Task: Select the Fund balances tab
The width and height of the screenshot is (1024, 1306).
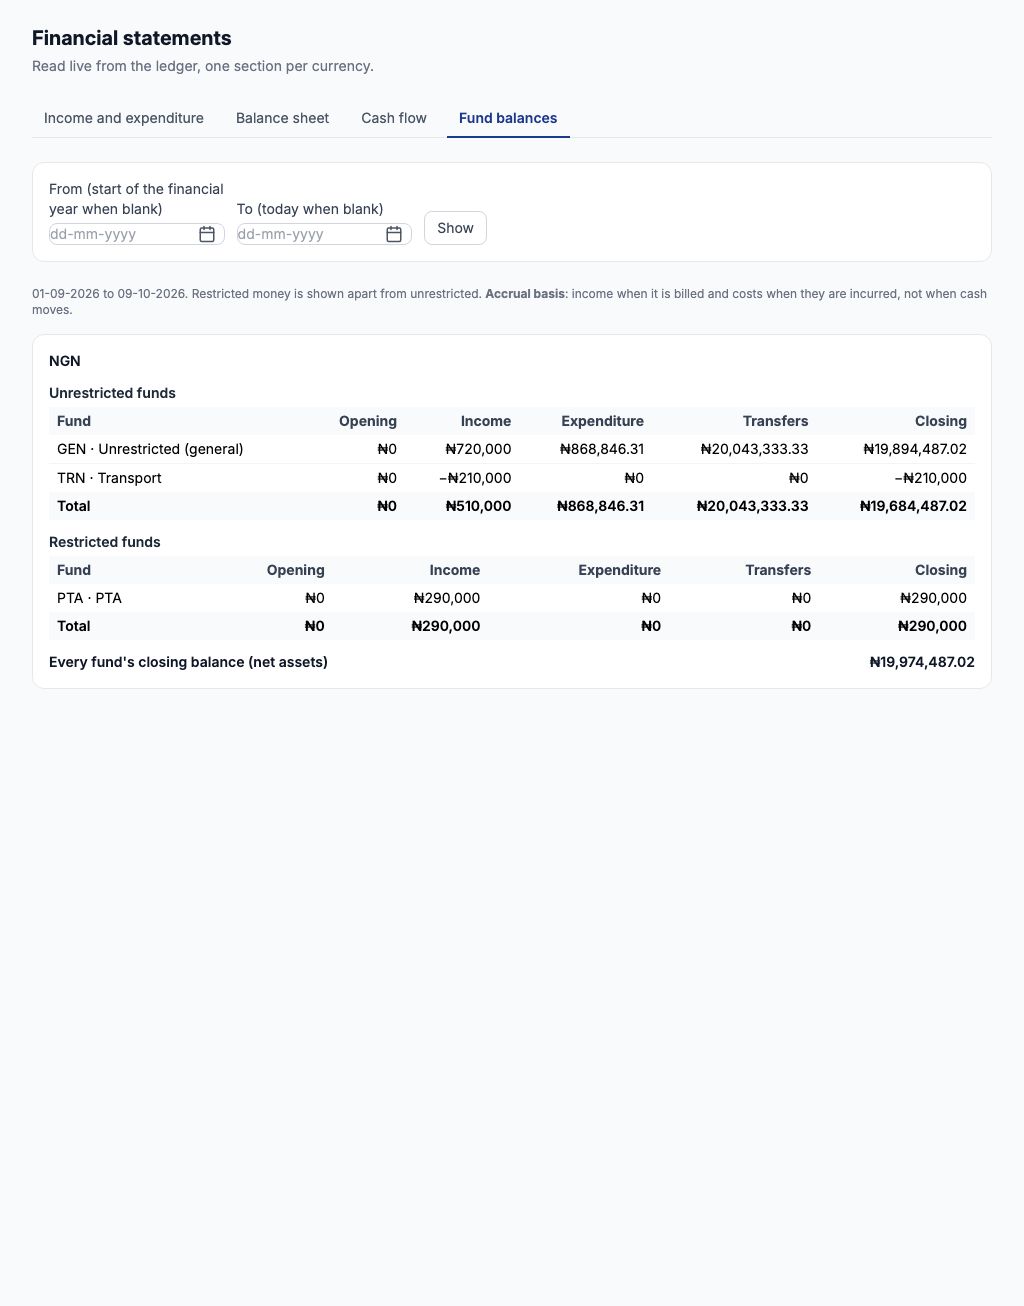Action: [x=508, y=118]
